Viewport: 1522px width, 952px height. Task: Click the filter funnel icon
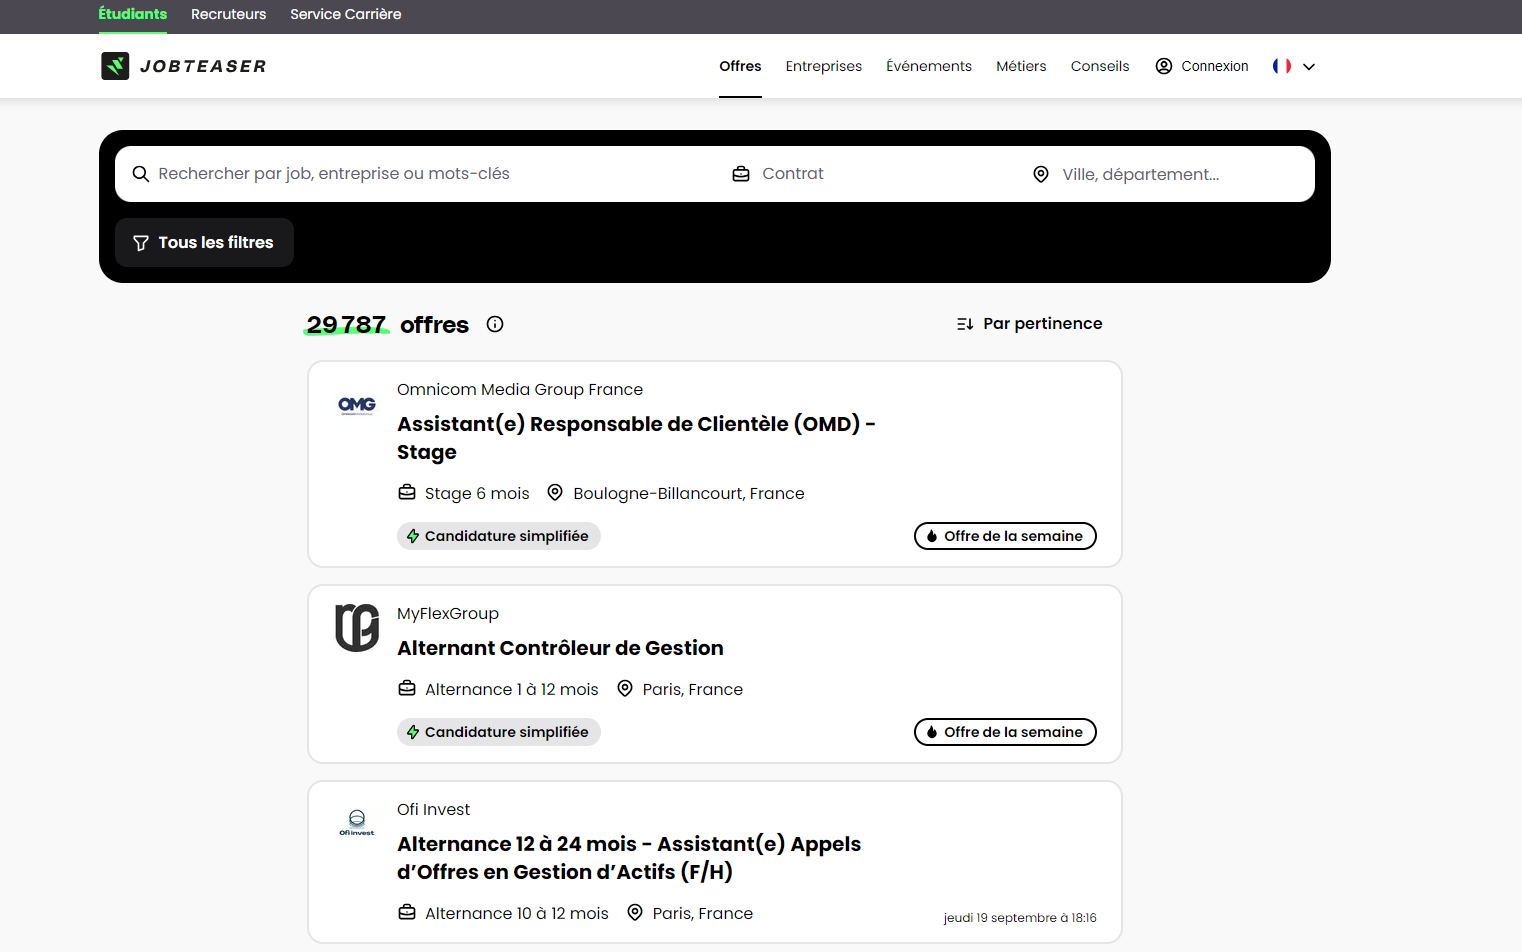[x=141, y=243]
